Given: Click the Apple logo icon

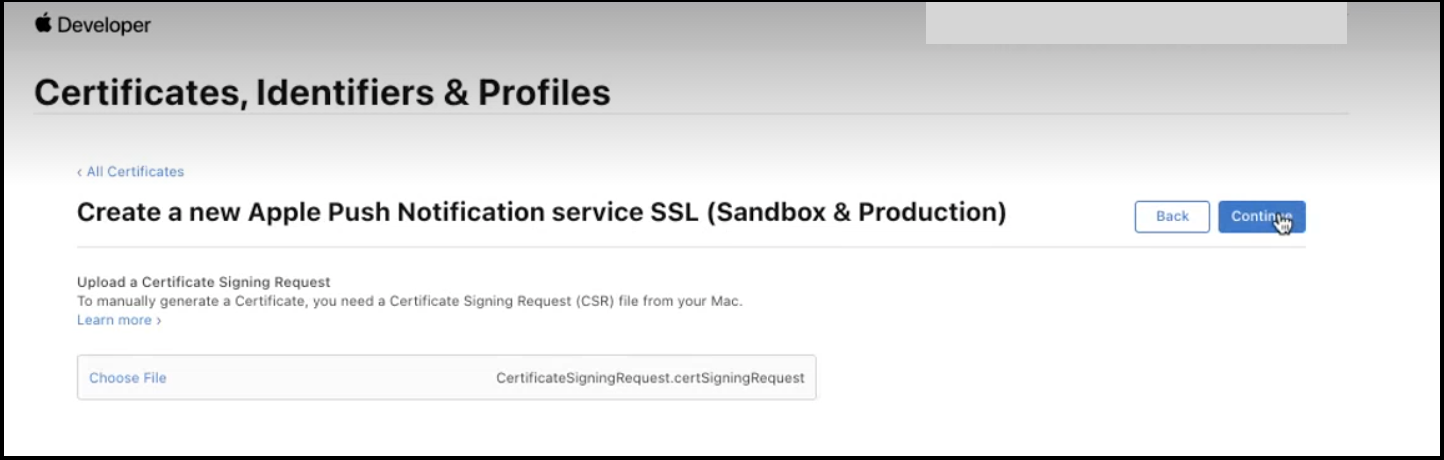Looking at the screenshot, I should click(x=43, y=24).
